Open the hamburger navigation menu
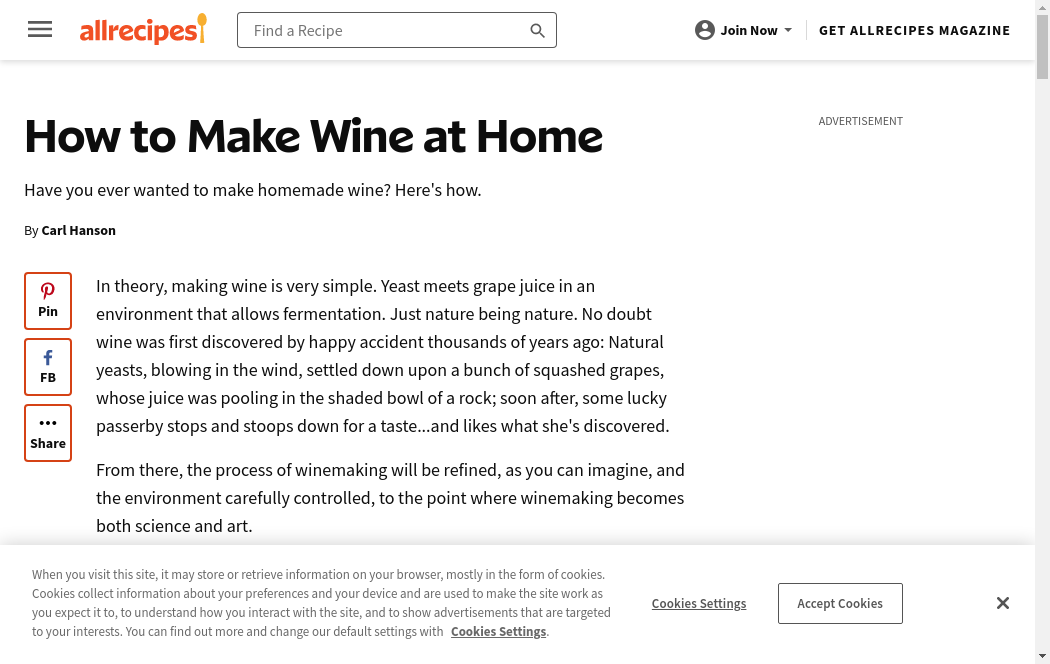Screen dimensions: 1050x664 (40, 30)
